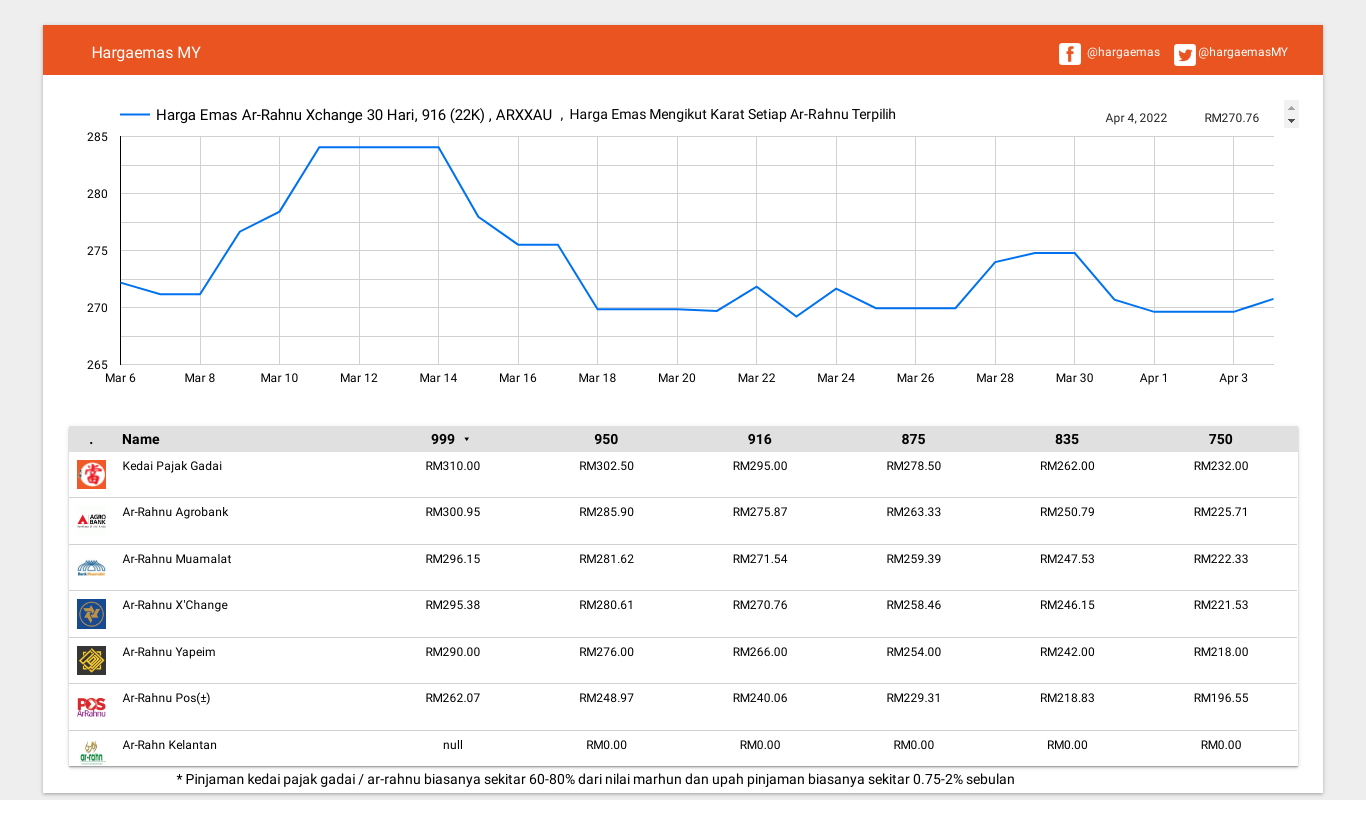Click the blue line legend swatch

click(134, 115)
